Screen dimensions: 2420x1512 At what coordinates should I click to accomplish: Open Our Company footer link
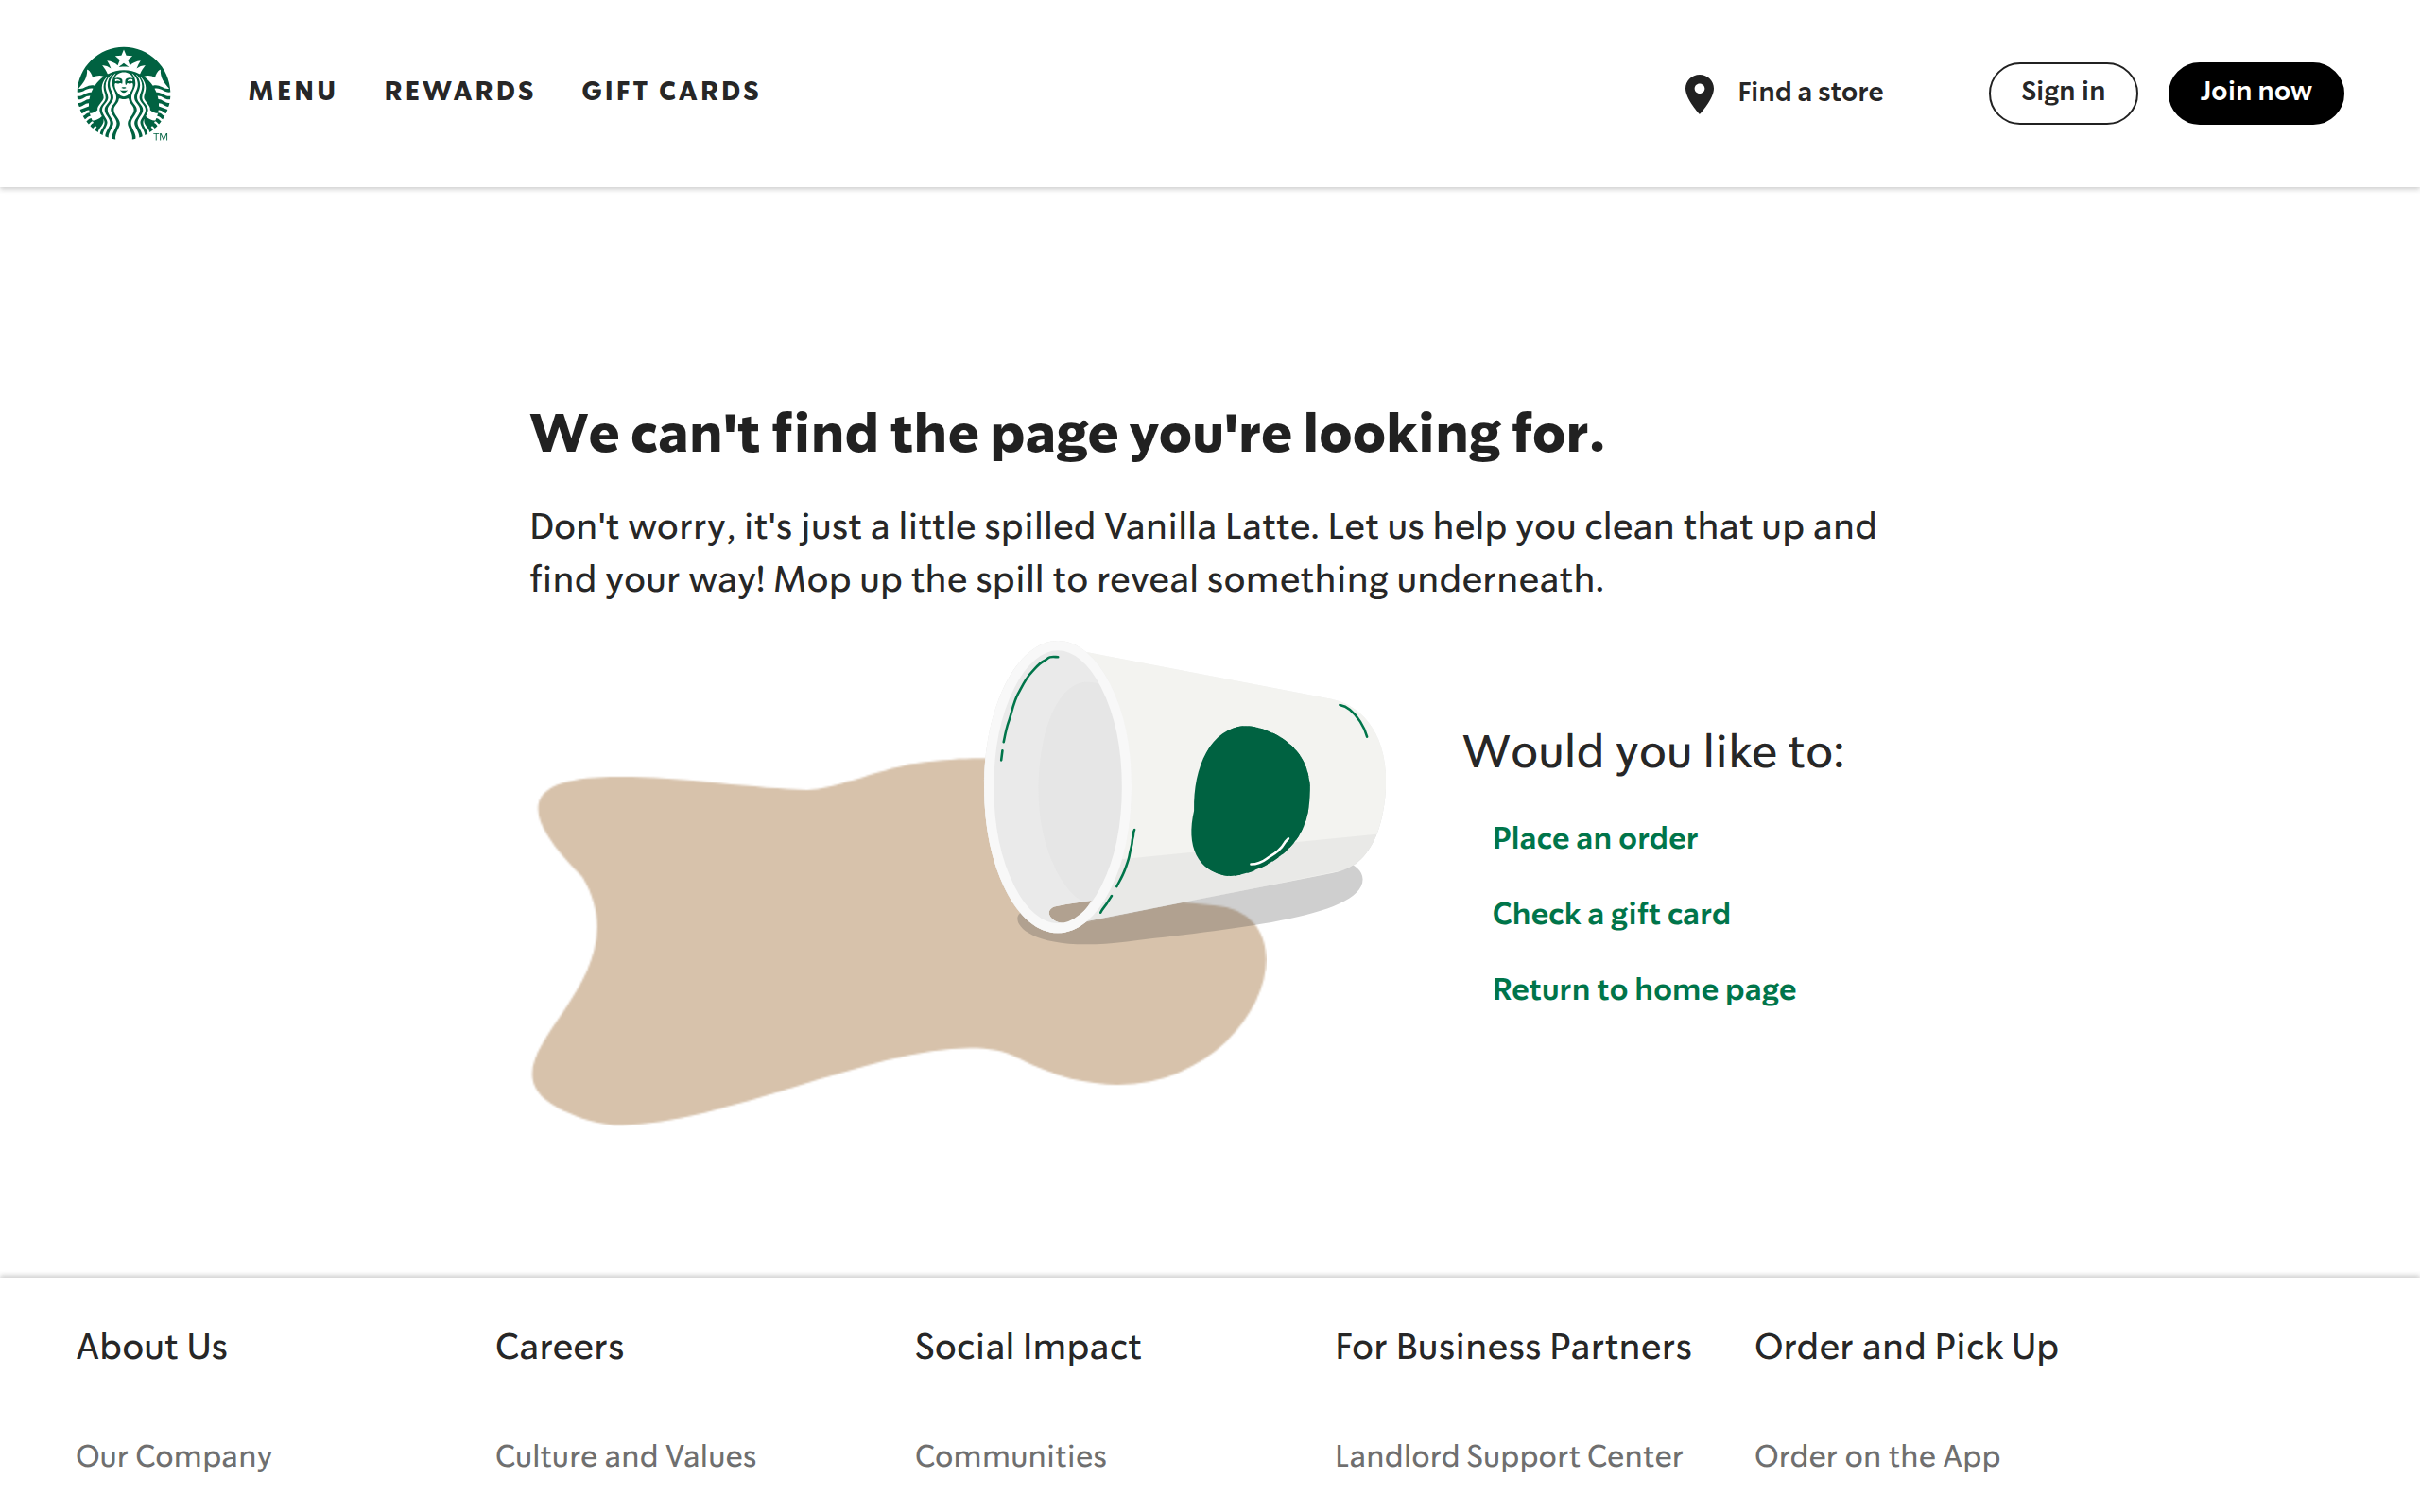coord(174,1456)
